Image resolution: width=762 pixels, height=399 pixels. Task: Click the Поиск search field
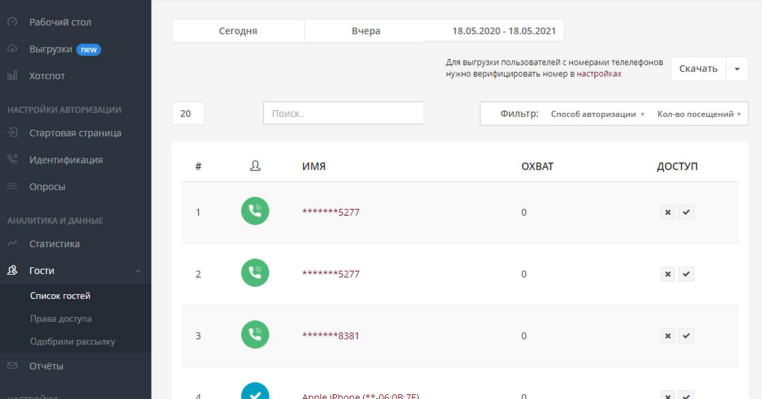[x=343, y=113]
